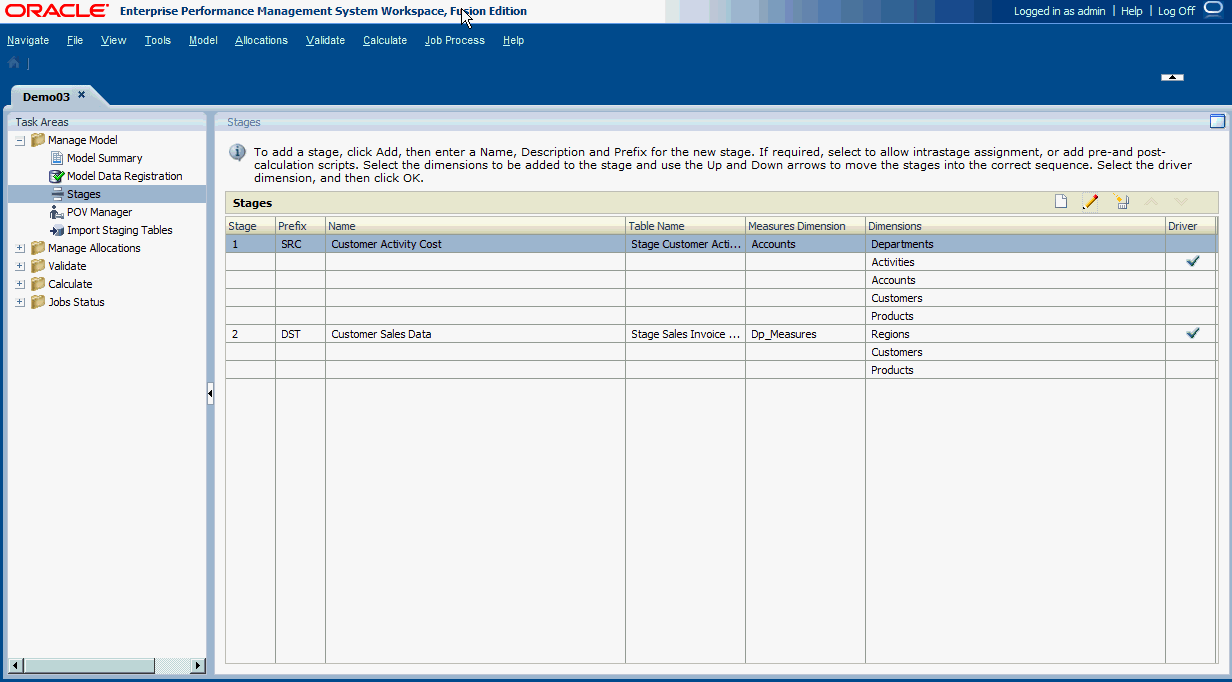Click the Move stage Up arrow
This screenshot has width=1232, height=682.
tap(1151, 202)
